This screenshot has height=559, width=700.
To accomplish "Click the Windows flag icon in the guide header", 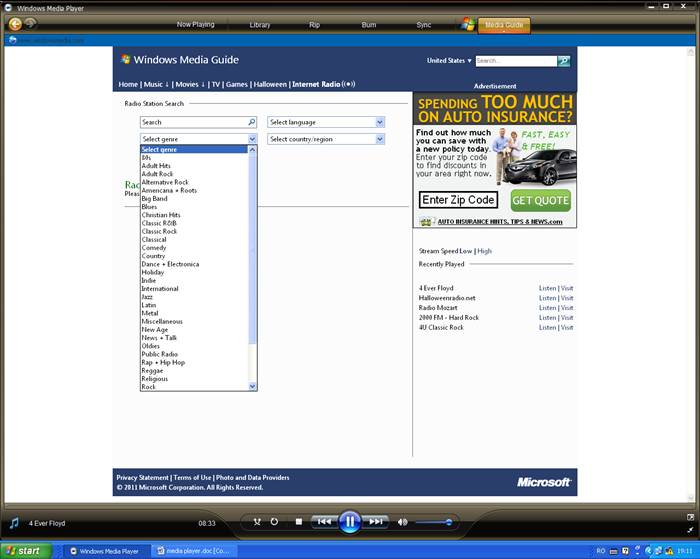I will tap(125, 59).
